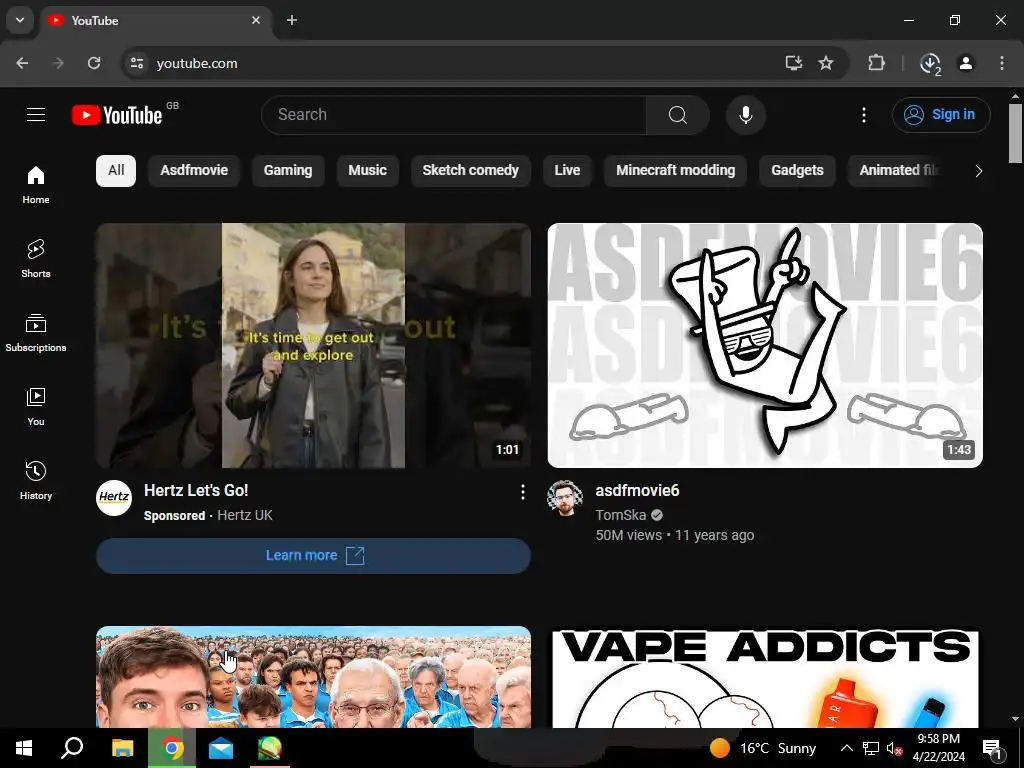Viewport: 1024px width, 768px height.
Task: View site information icon in address bar
Action: [136, 63]
